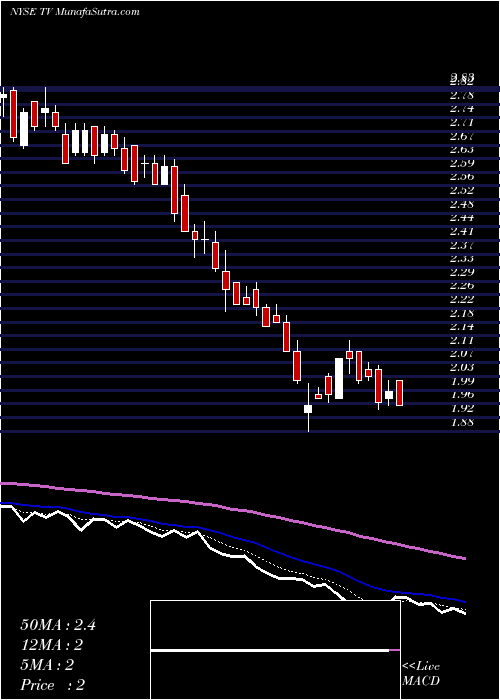Click the blue 12MA moving average line
Viewport: 500px width, 700px height.
point(232,535)
